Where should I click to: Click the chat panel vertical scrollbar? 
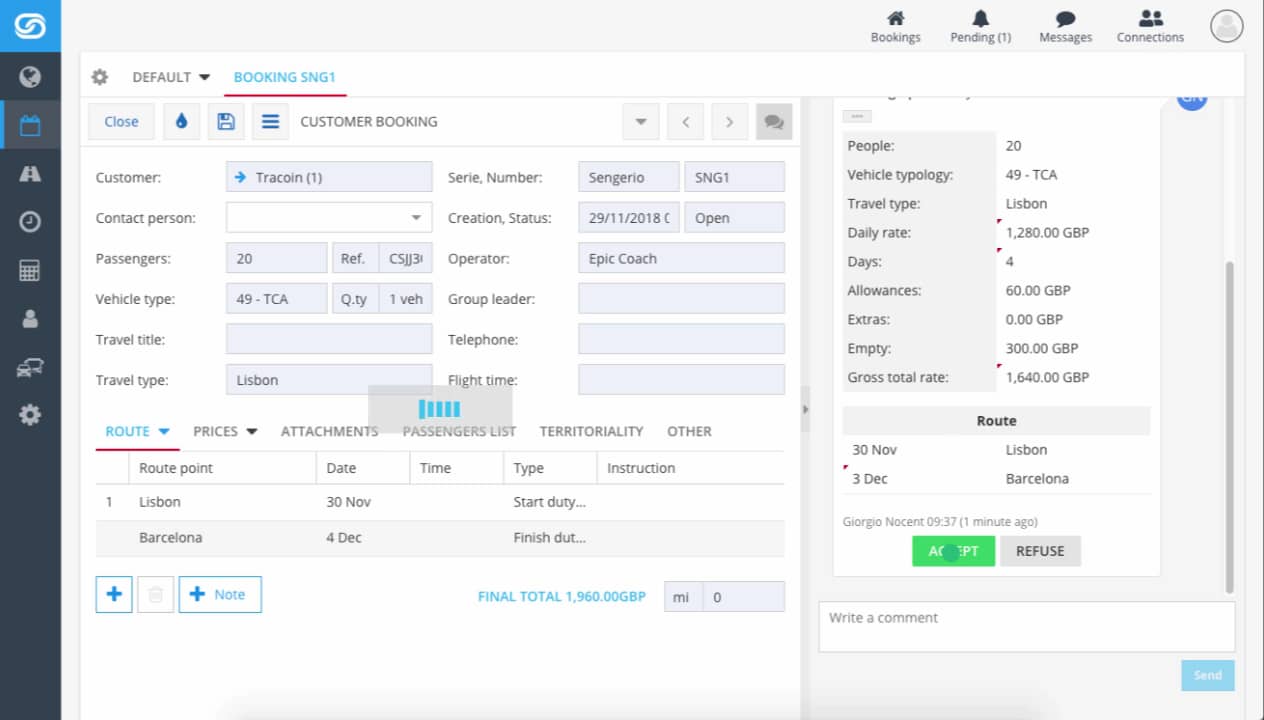(1229, 420)
